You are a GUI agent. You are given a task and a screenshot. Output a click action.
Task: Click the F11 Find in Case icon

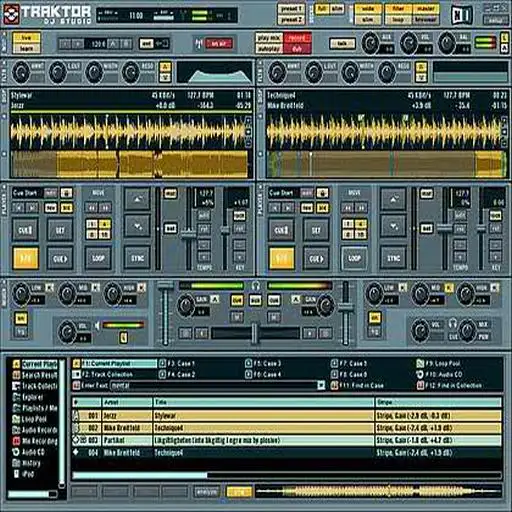[334, 386]
